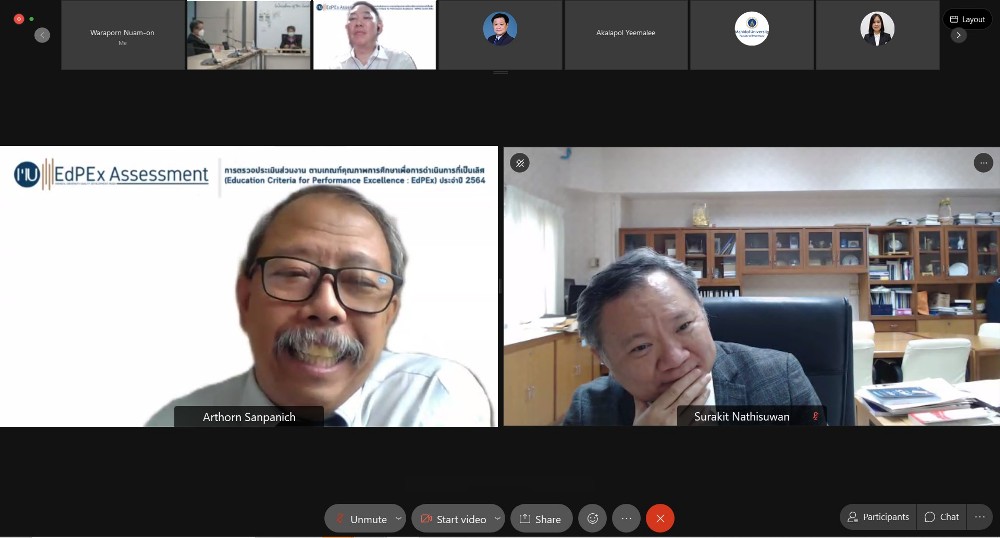The width and height of the screenshot is (1000, 538).
Task: Open more options in the center toolbar
Action: [x=626, y=518]
